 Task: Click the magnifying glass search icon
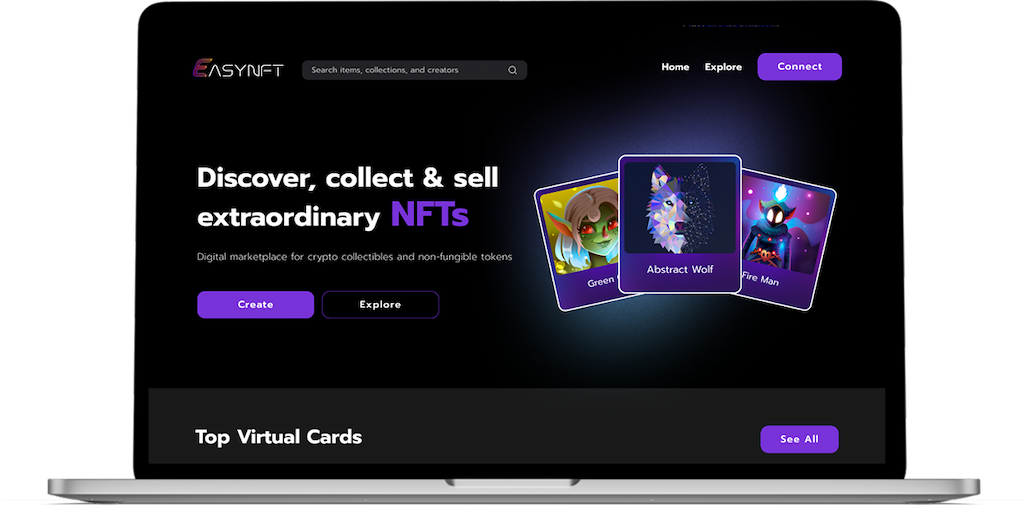[513, 70]
